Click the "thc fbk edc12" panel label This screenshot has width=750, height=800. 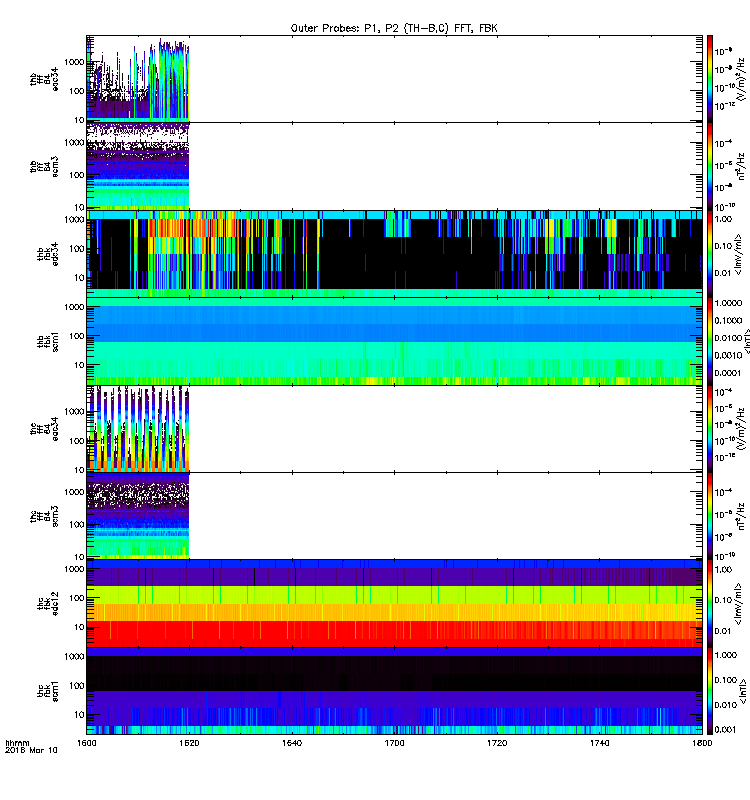click(48, 604)
